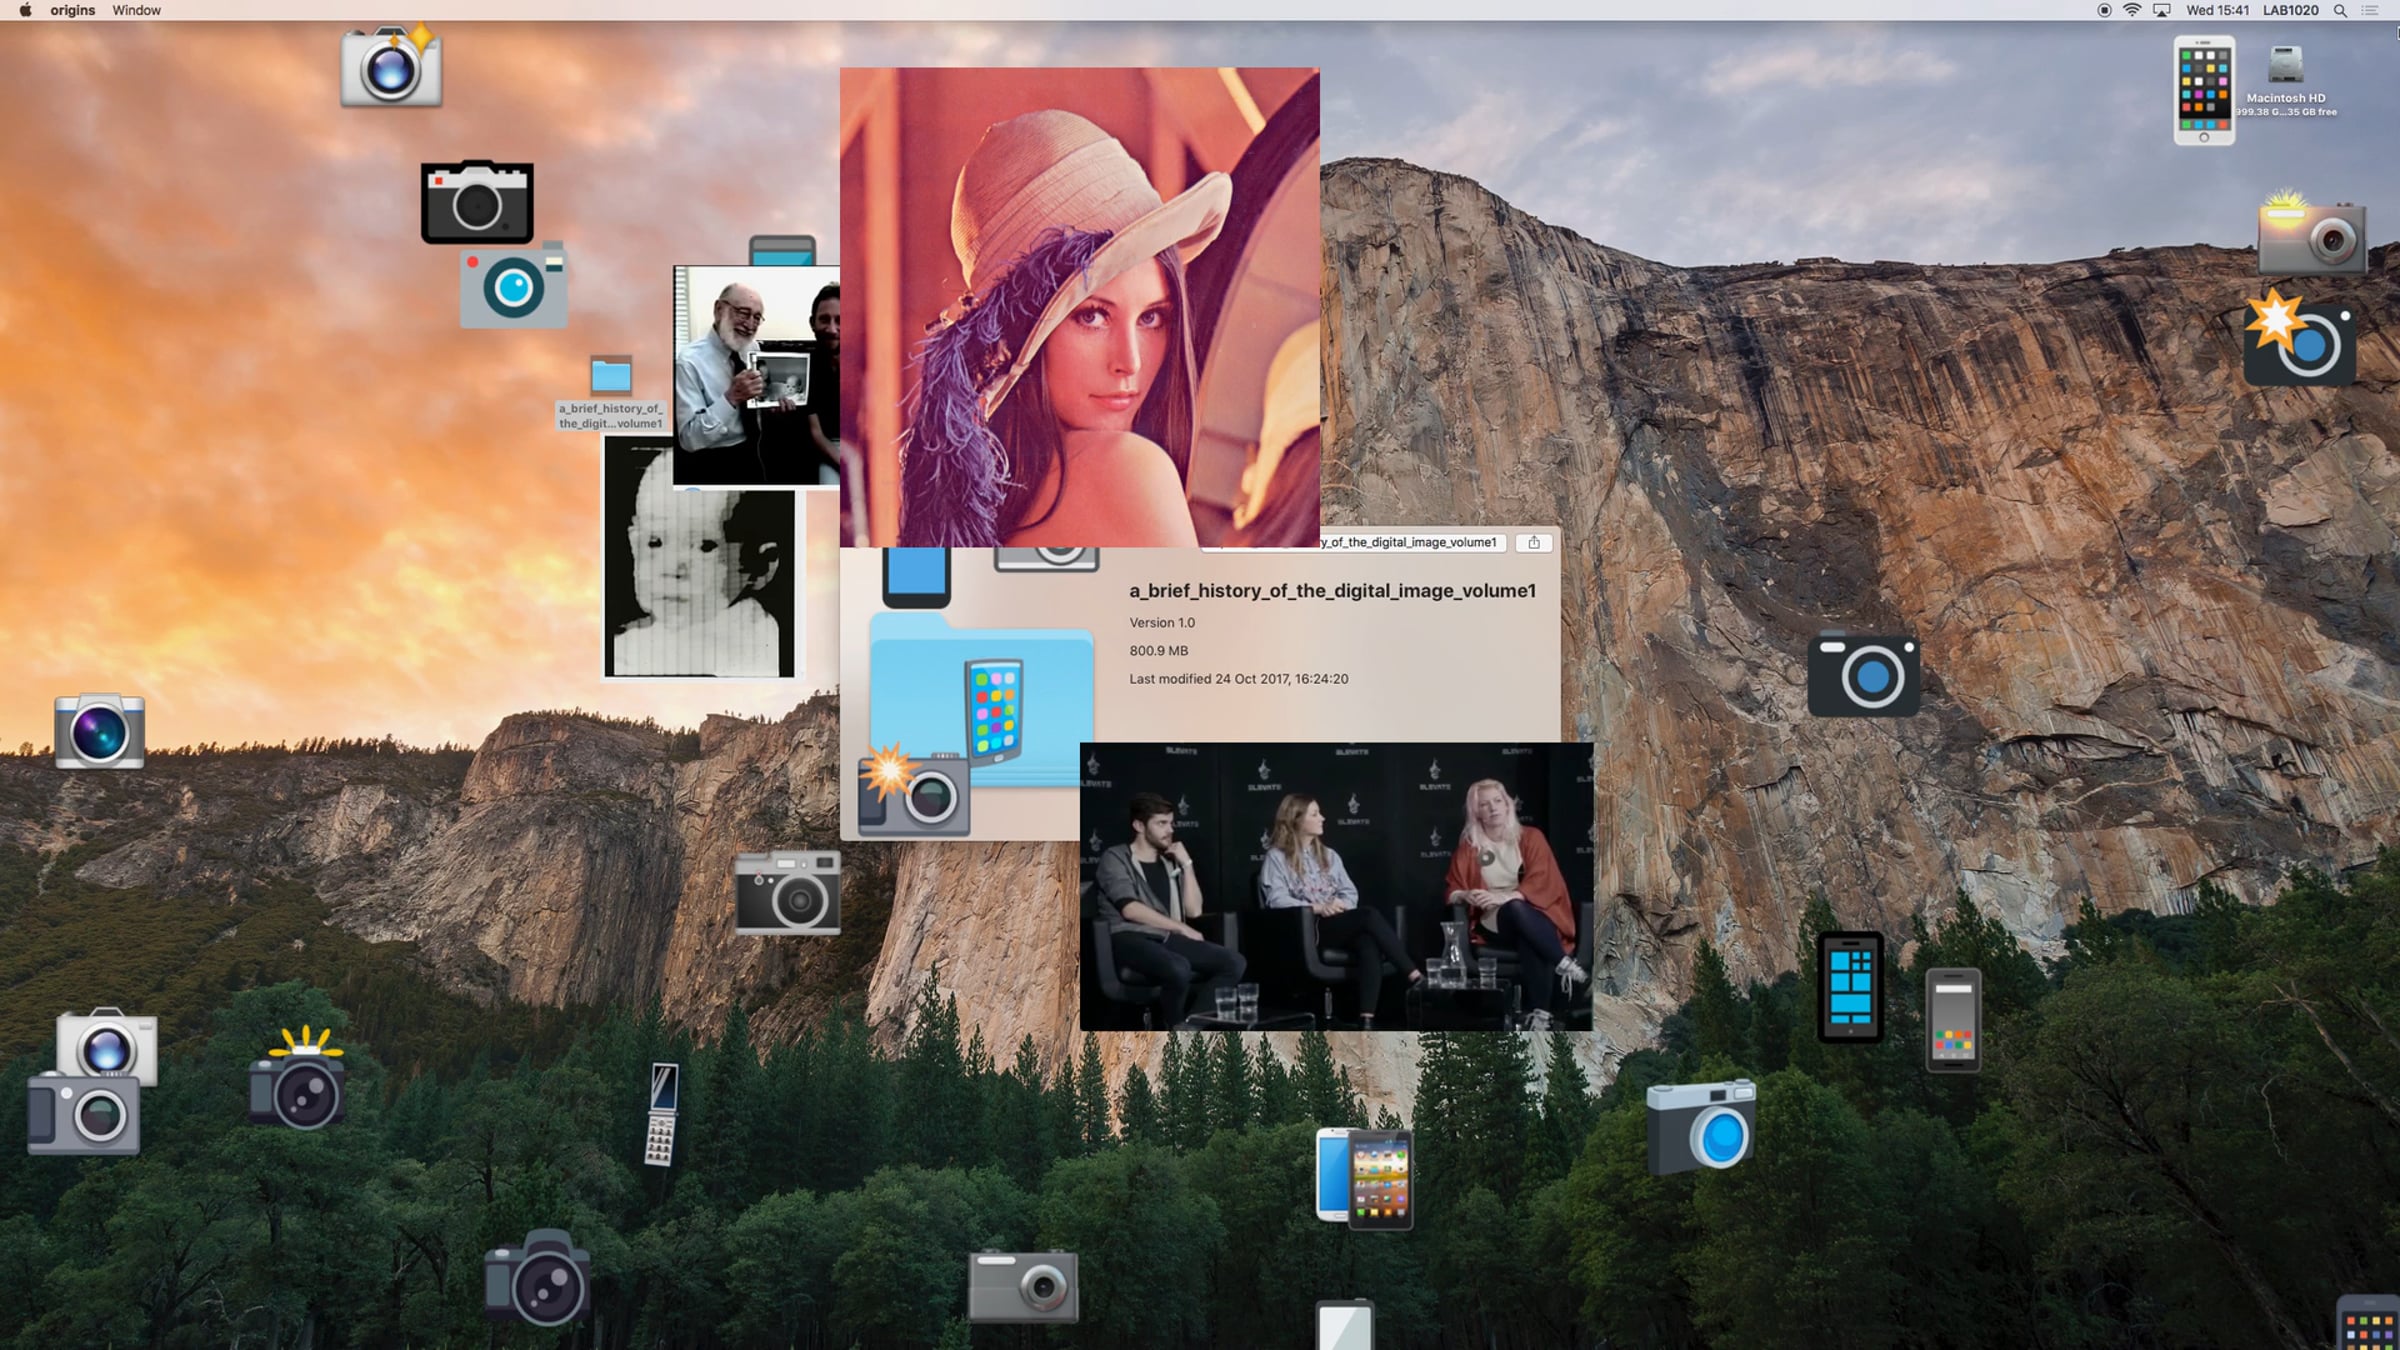Select the retro silver rangefinder camera
The height and width of the screenshot is (1350, 2400).
[788, 893]
